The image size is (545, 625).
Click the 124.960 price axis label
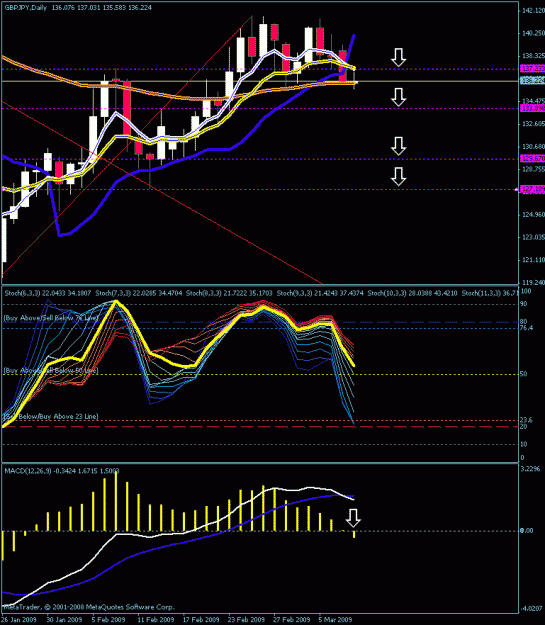point(533,215)
